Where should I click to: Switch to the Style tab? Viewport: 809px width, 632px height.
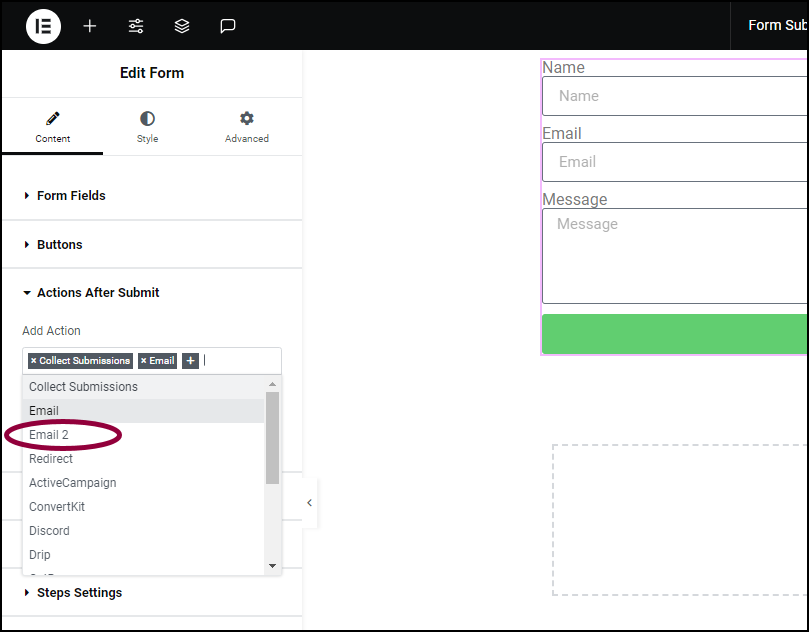point(148,127)
